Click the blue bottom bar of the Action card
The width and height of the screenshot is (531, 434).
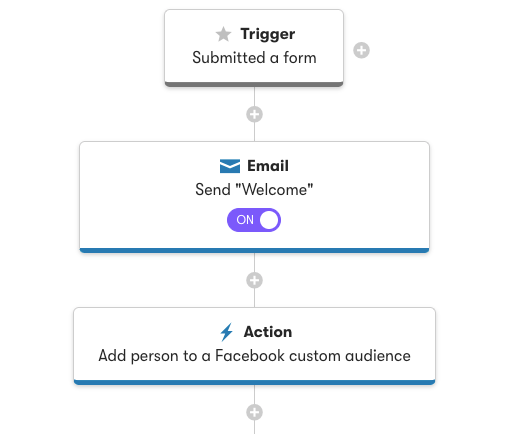pos(254,383)
